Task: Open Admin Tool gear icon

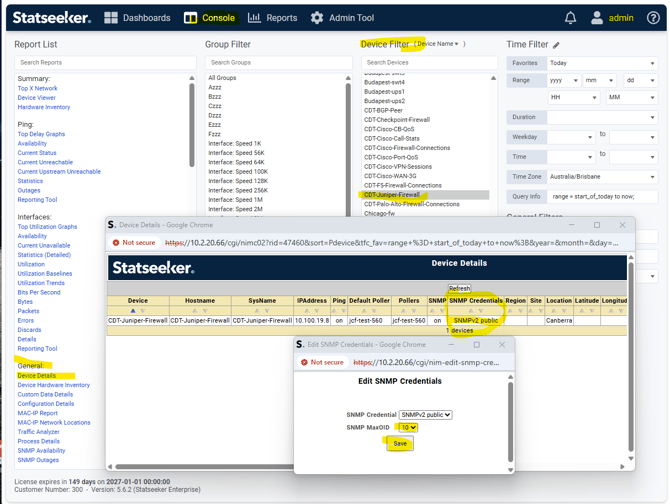Action: coord(317,18)
